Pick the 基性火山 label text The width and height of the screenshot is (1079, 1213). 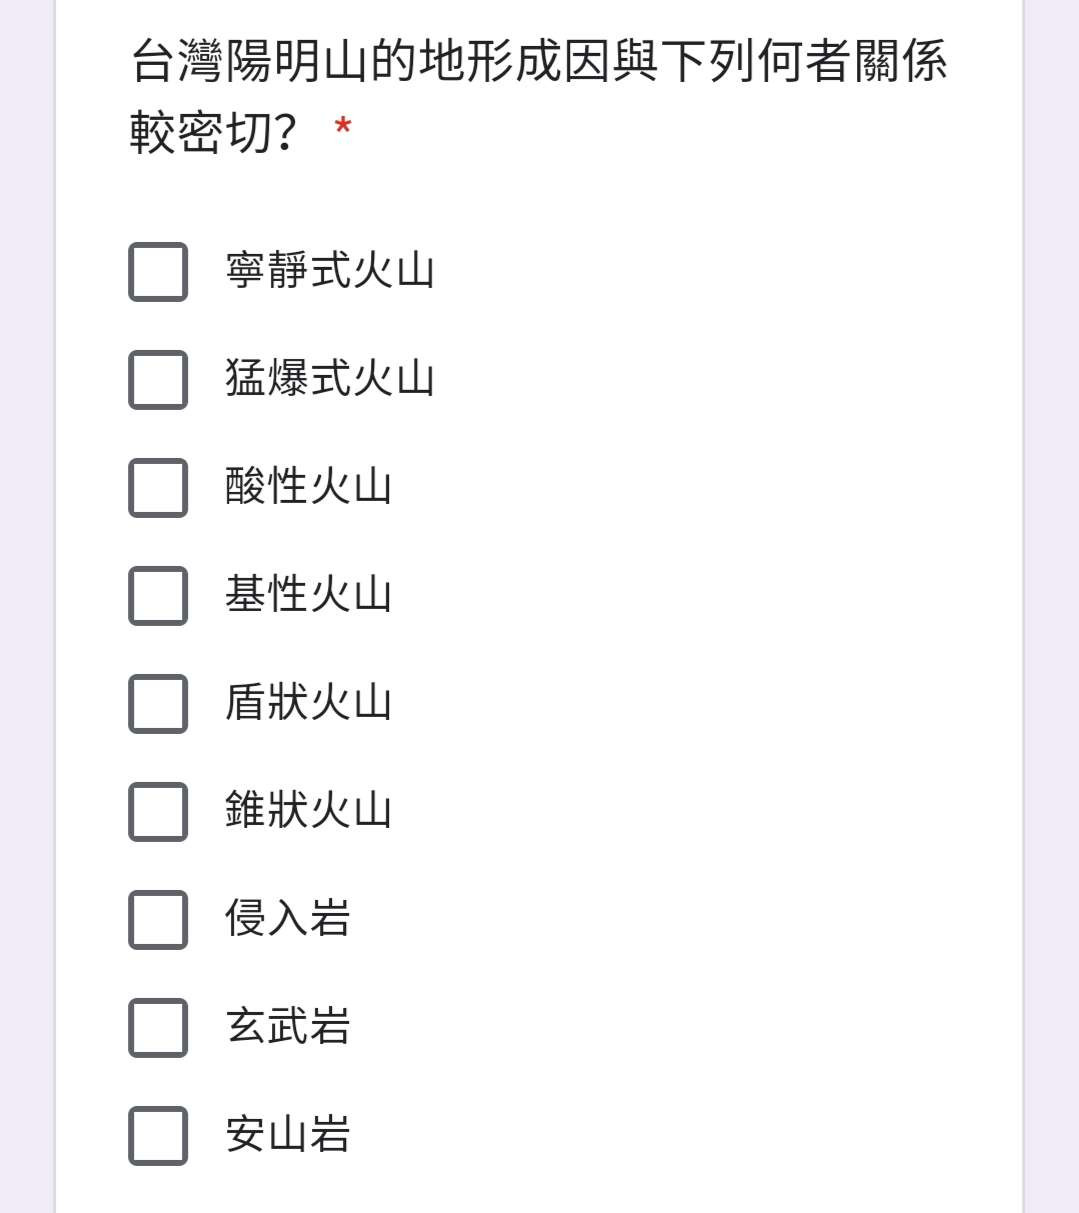tap(308, 595)
